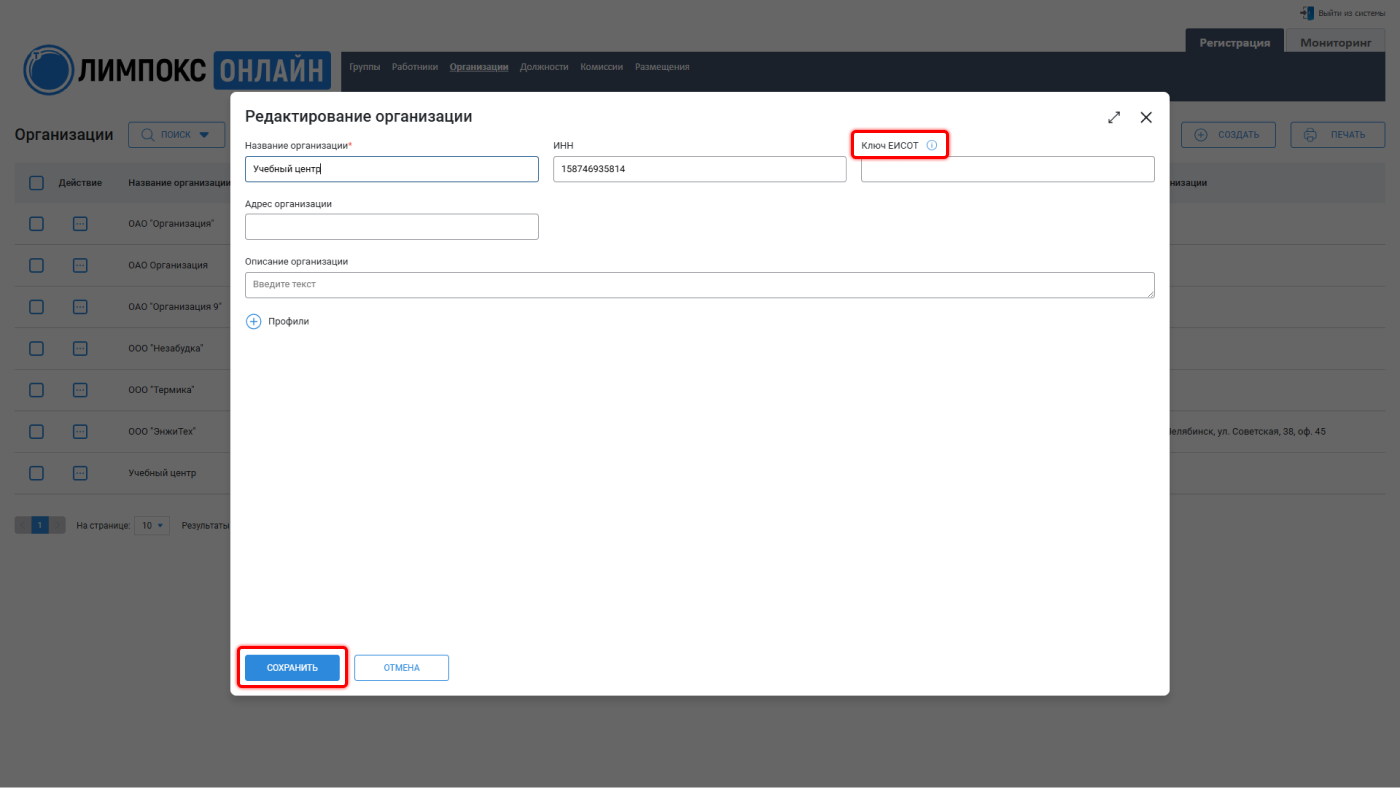Click the ЛИМПОКС ОНЛАЙН logo
Image resolution: width=1400 pixels, height=788 pixels.
pyautogui.click(x=177, y=70)
